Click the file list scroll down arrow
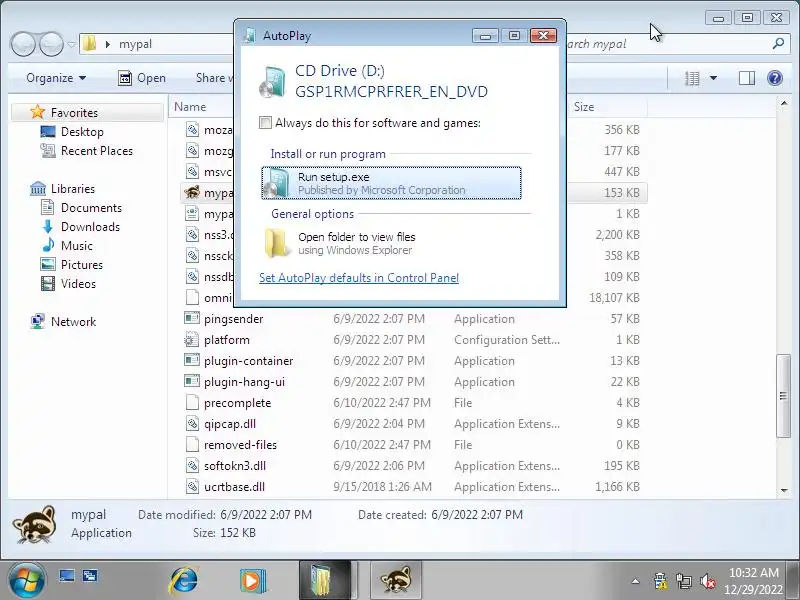The image size is (800, 600). click(784, 491)
